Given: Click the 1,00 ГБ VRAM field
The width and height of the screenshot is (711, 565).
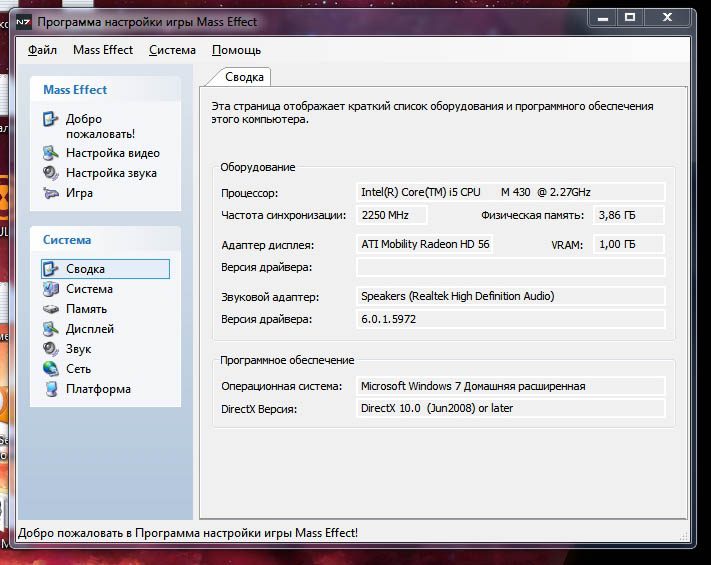Looking at the screenshot, I should coord(629,244).
